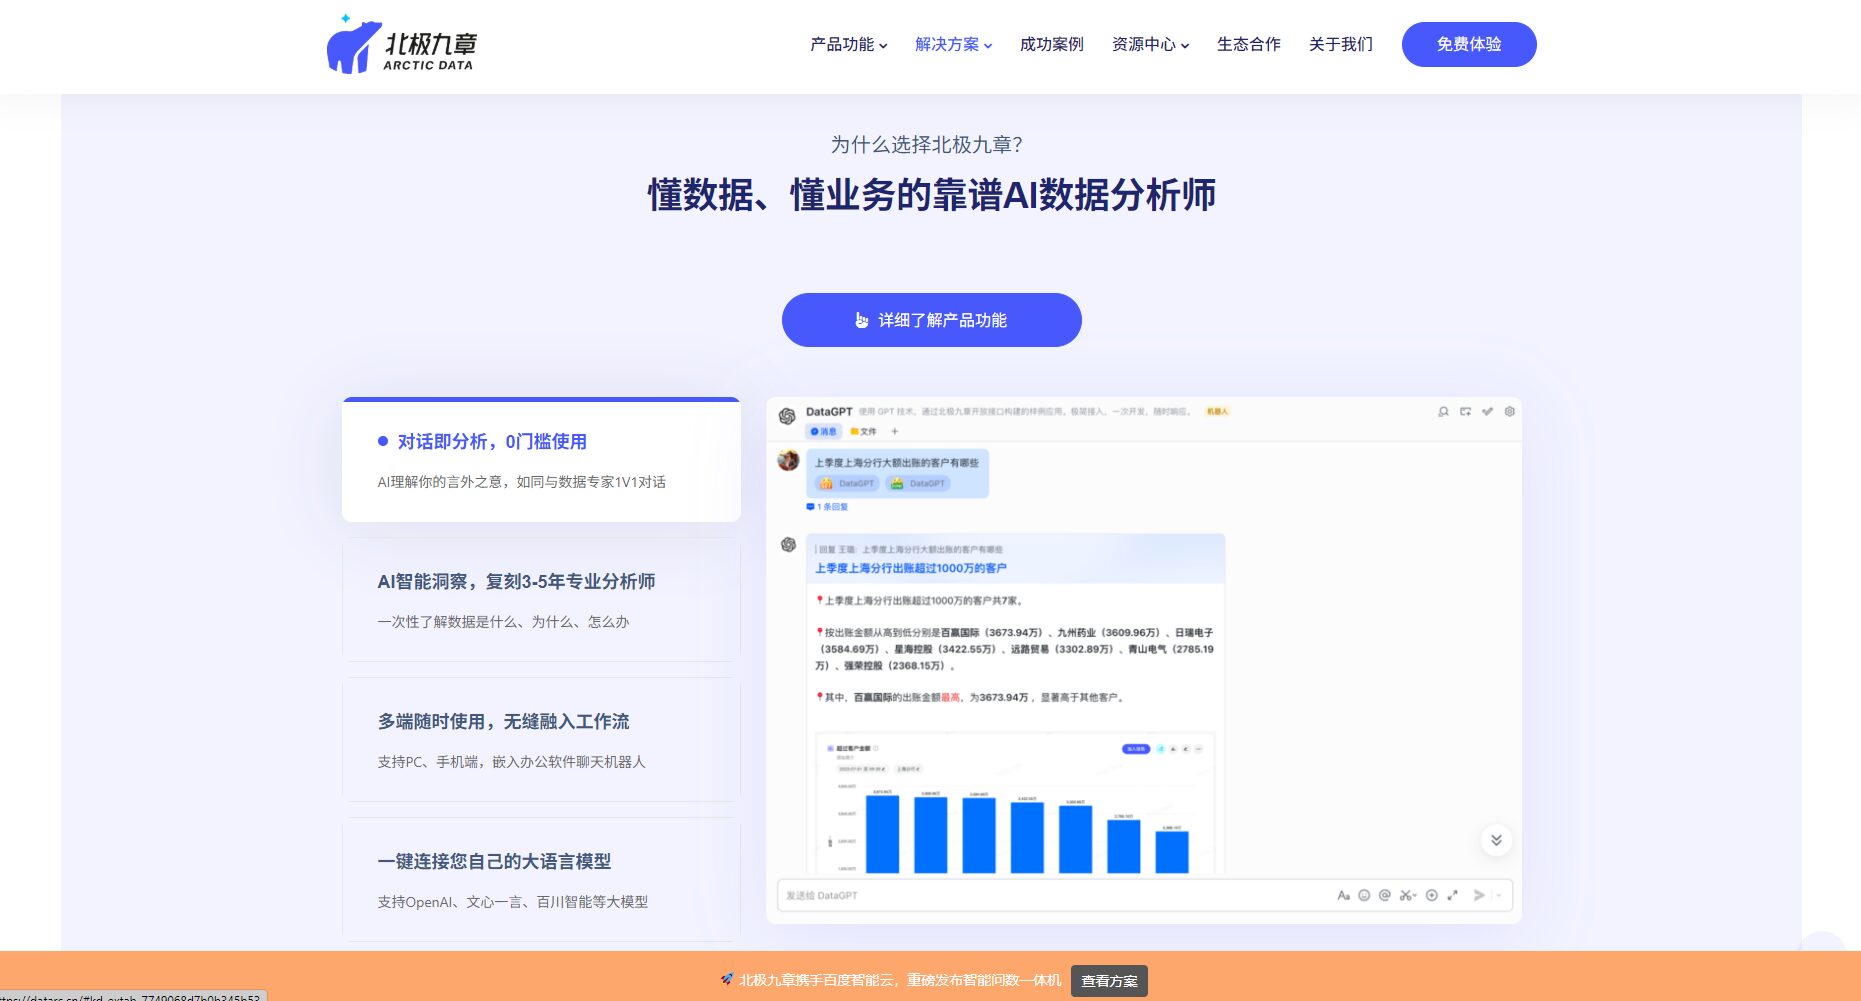Open 生态合作 in navigation bar

tap(1248, 44)
